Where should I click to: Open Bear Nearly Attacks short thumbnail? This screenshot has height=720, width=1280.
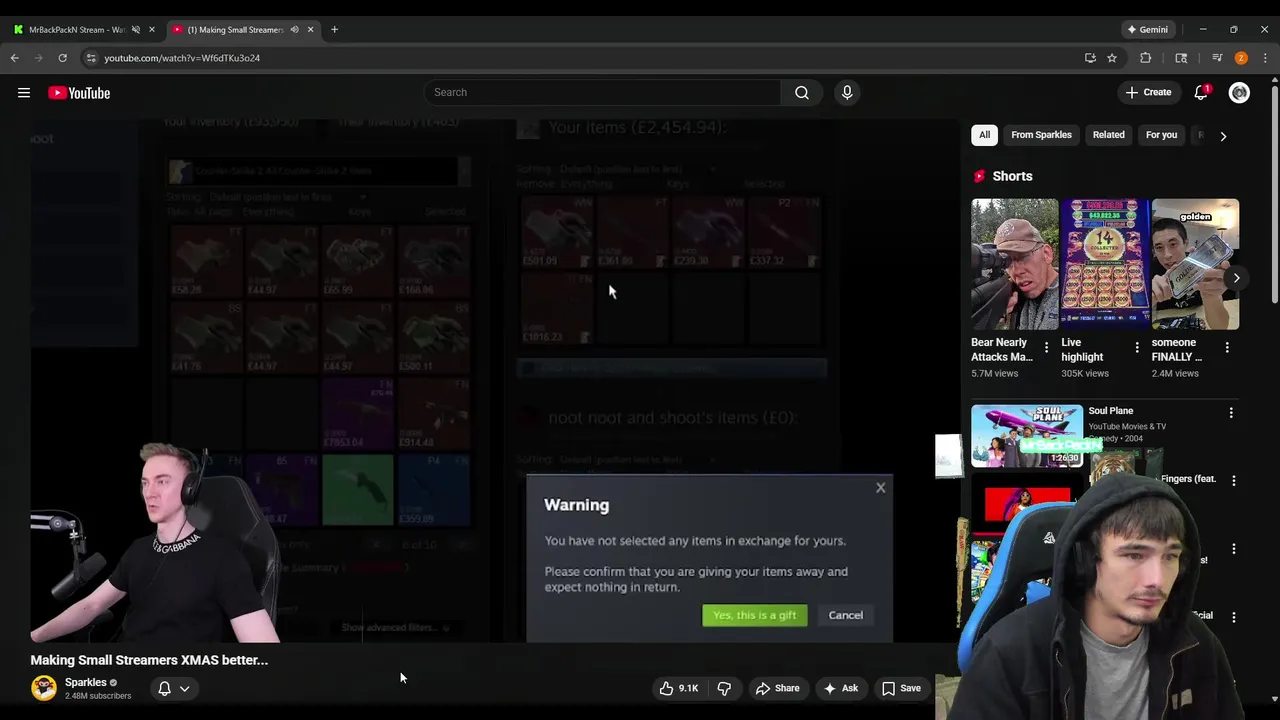pyautogui.click(x=1014, y=264)
